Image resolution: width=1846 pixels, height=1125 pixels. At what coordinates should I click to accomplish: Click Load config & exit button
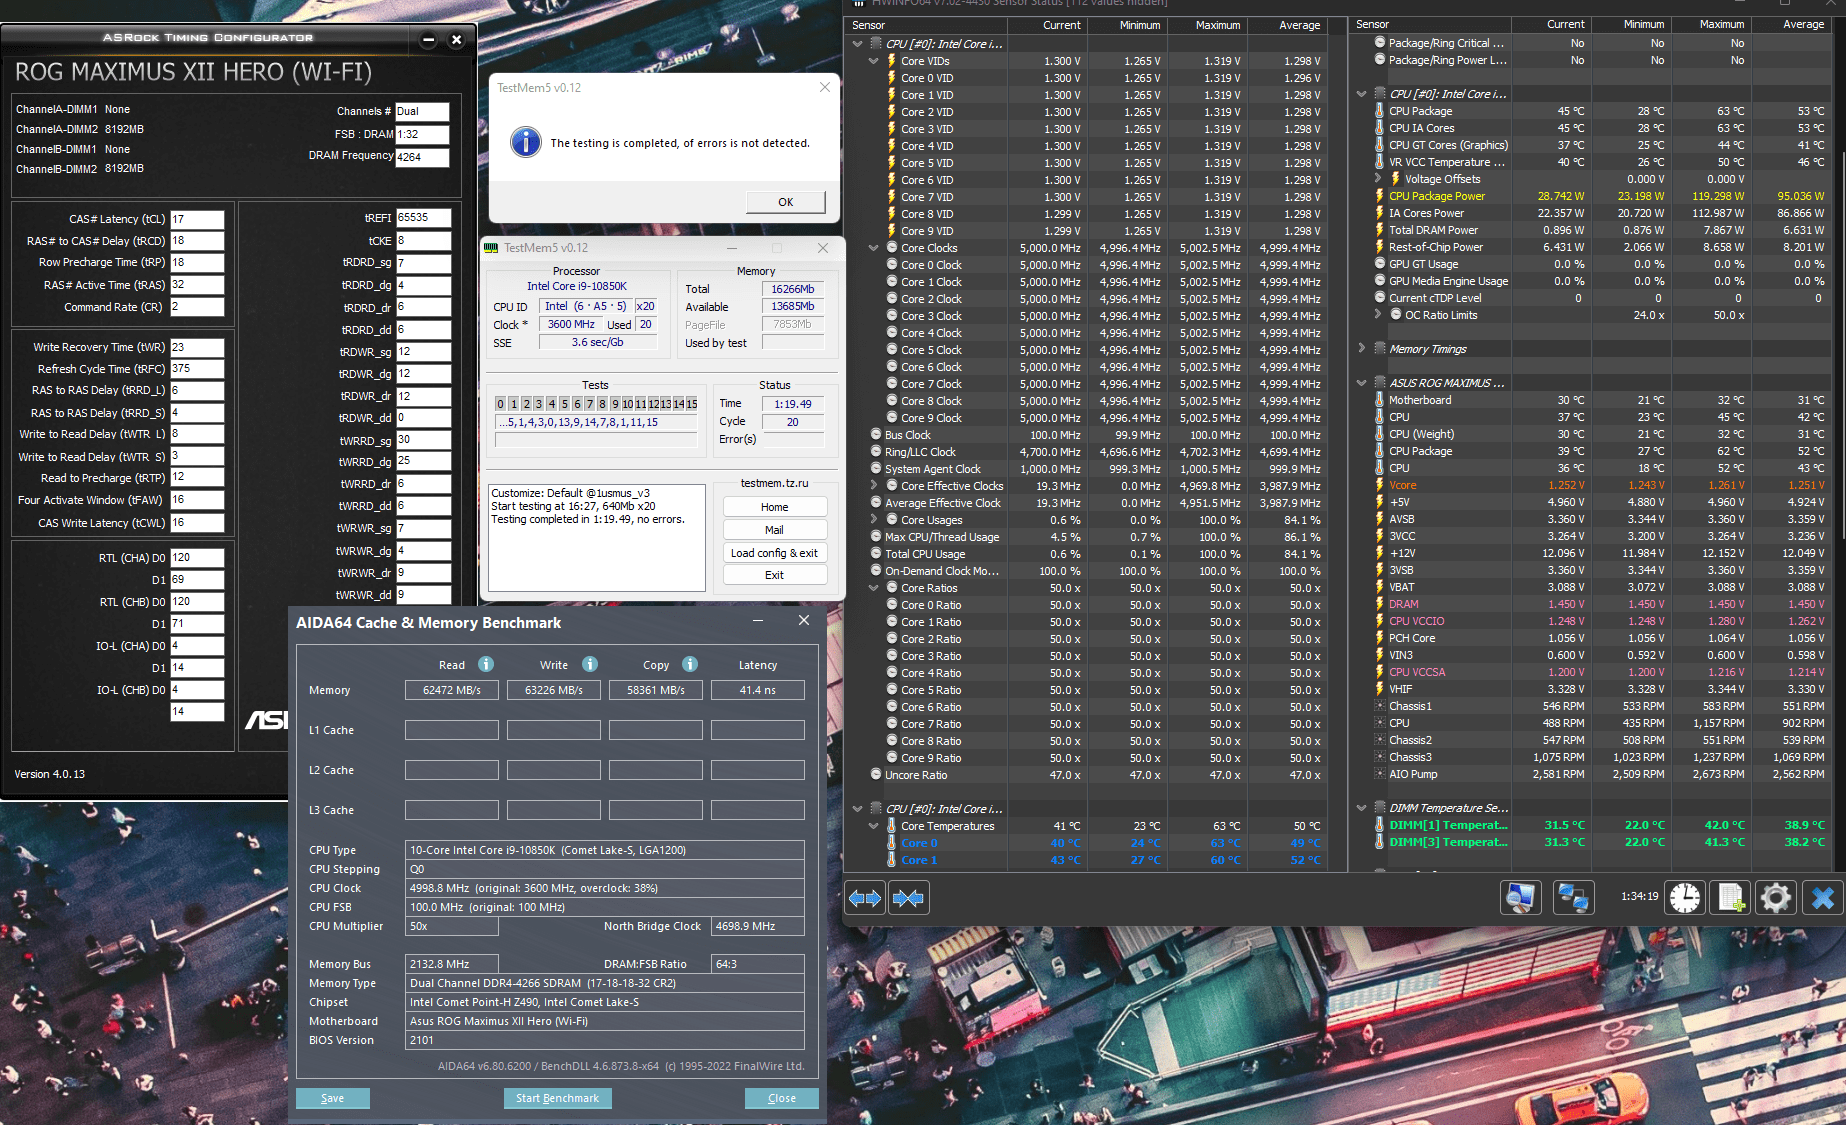coord(775,553)
